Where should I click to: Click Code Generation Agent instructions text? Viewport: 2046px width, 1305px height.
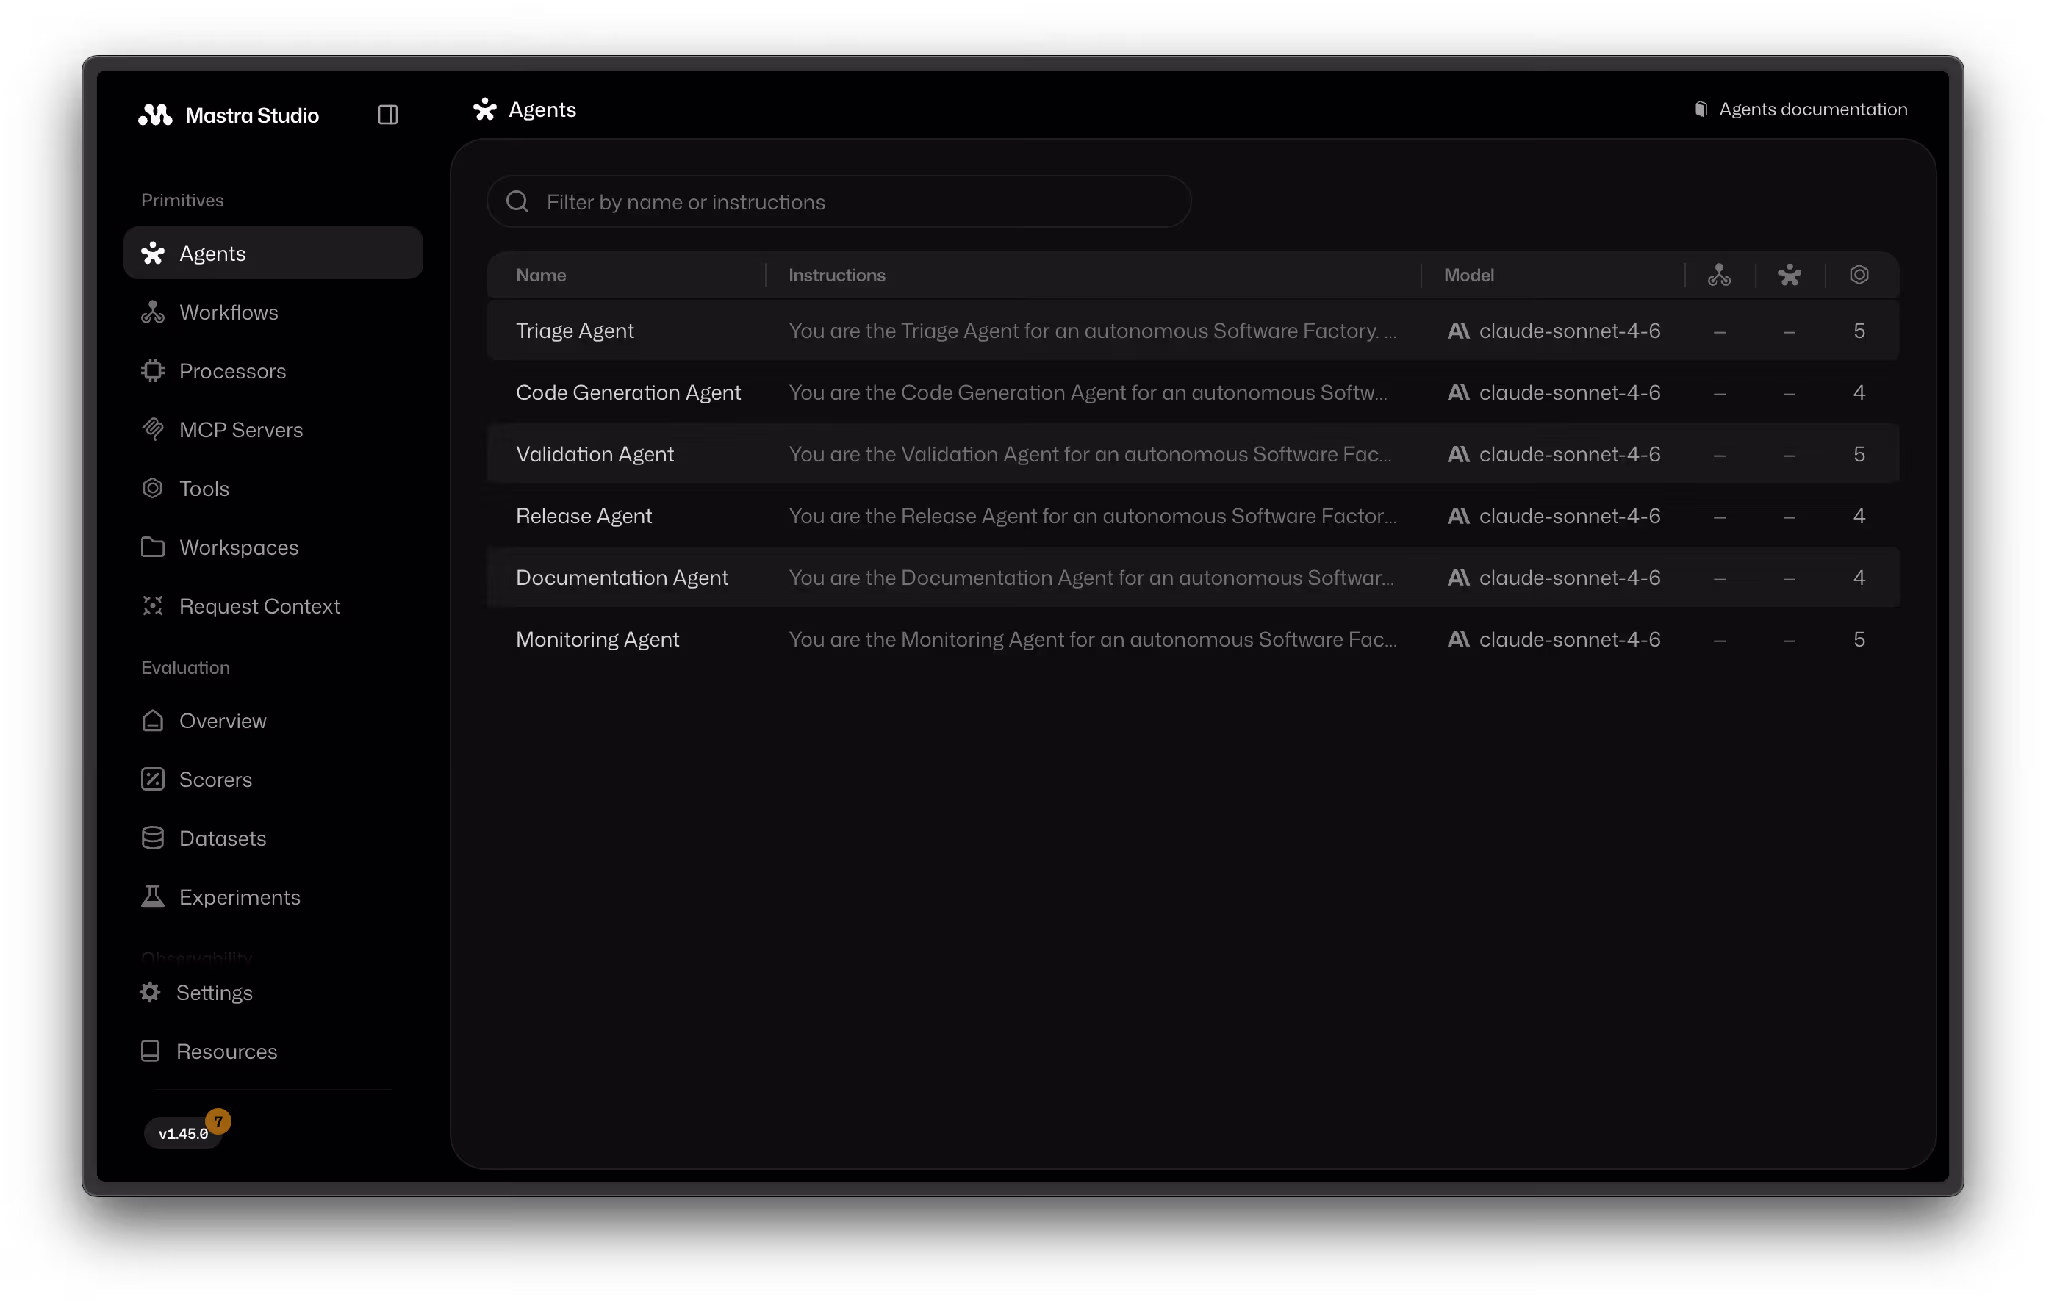click(1088, 393)
